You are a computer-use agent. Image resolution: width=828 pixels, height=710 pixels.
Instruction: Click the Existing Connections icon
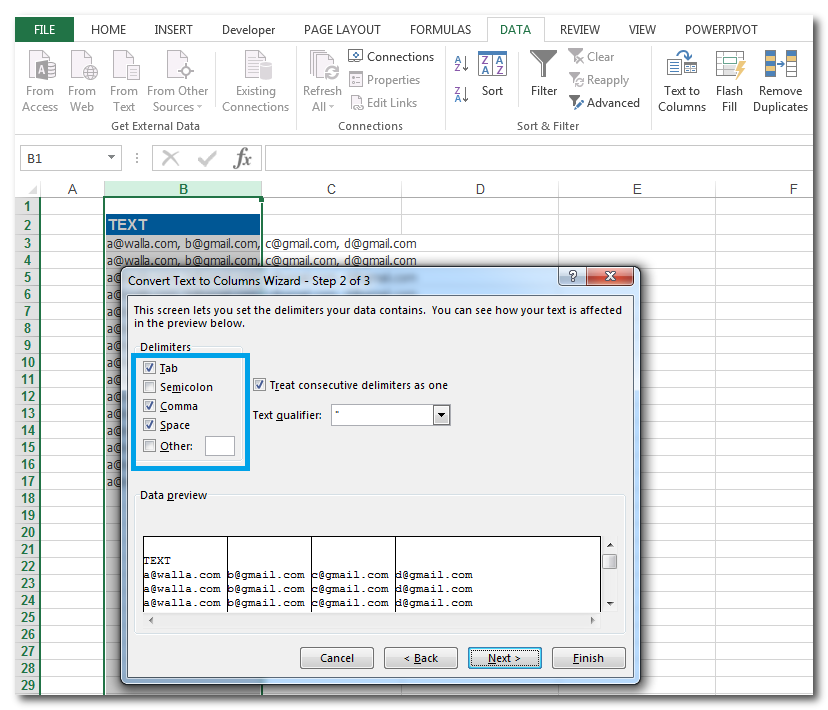(255, 70)
